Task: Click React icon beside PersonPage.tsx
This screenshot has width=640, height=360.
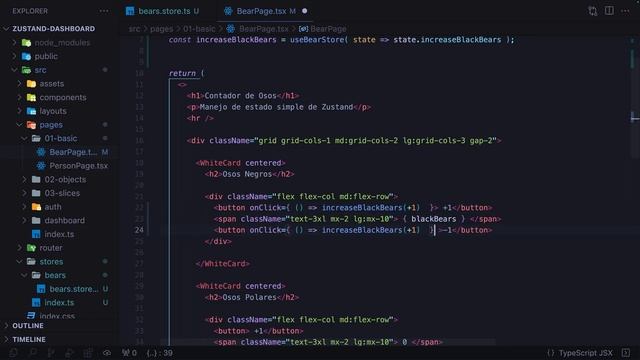Action: tap(41, 166)
